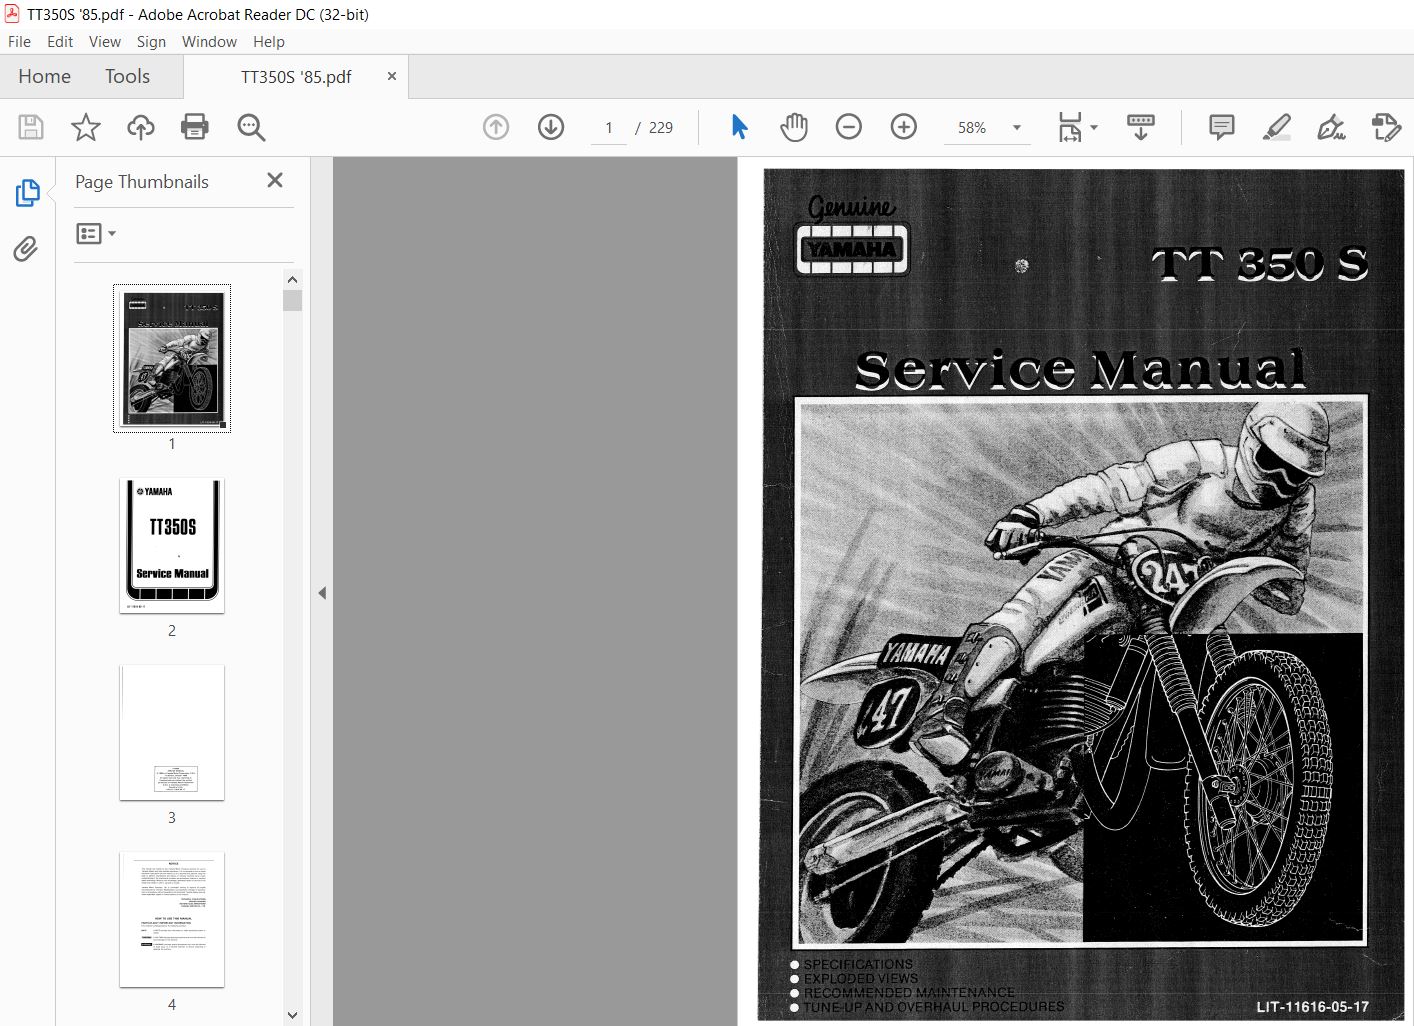Screen dimensions: 1414x1026
Task: Select page 2 thumbnail
Action: pyautogui.click(x=172, y=546)
